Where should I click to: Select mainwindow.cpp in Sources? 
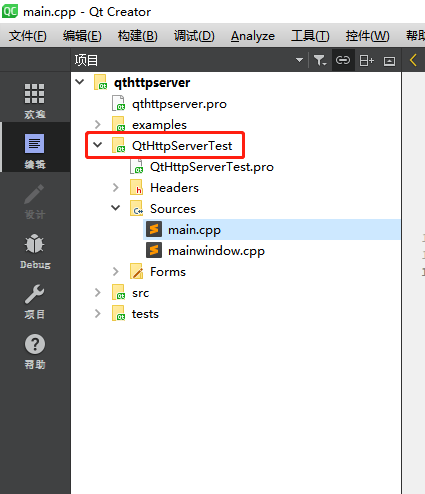[x=216, y=251]
